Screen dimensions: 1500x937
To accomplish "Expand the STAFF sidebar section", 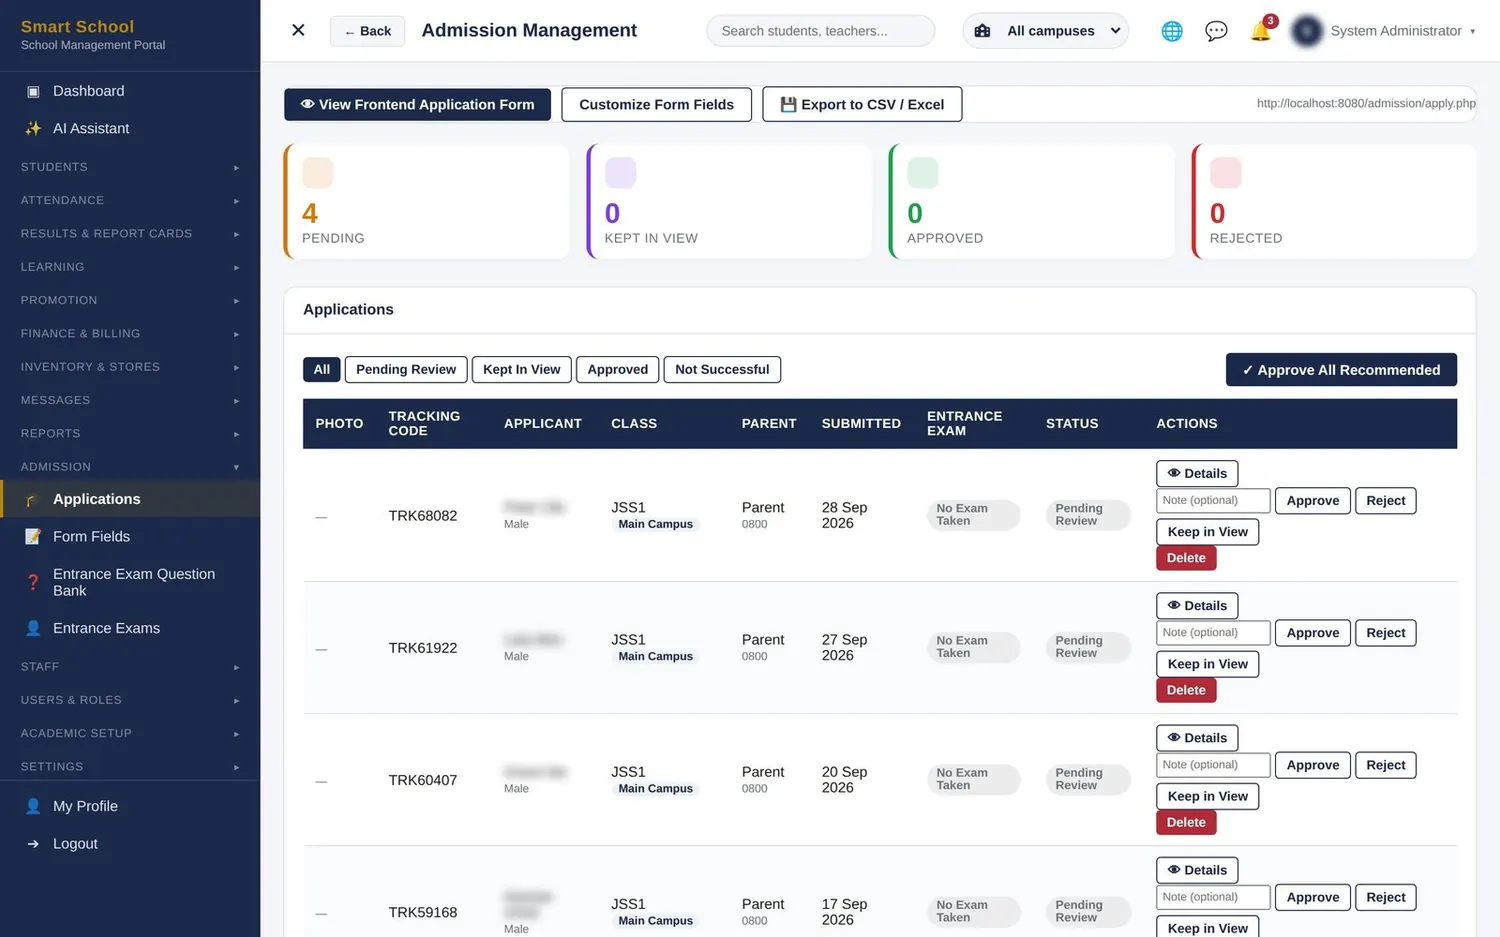I will coord(130,666).
